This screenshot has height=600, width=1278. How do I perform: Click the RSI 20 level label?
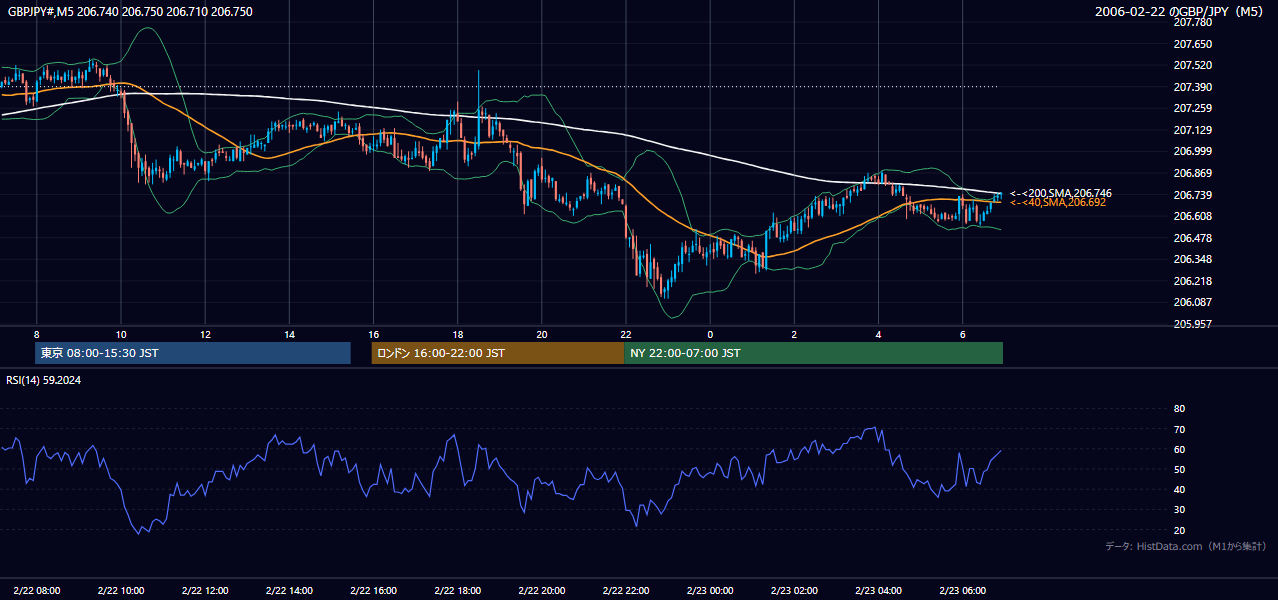tap(1179, 530)
